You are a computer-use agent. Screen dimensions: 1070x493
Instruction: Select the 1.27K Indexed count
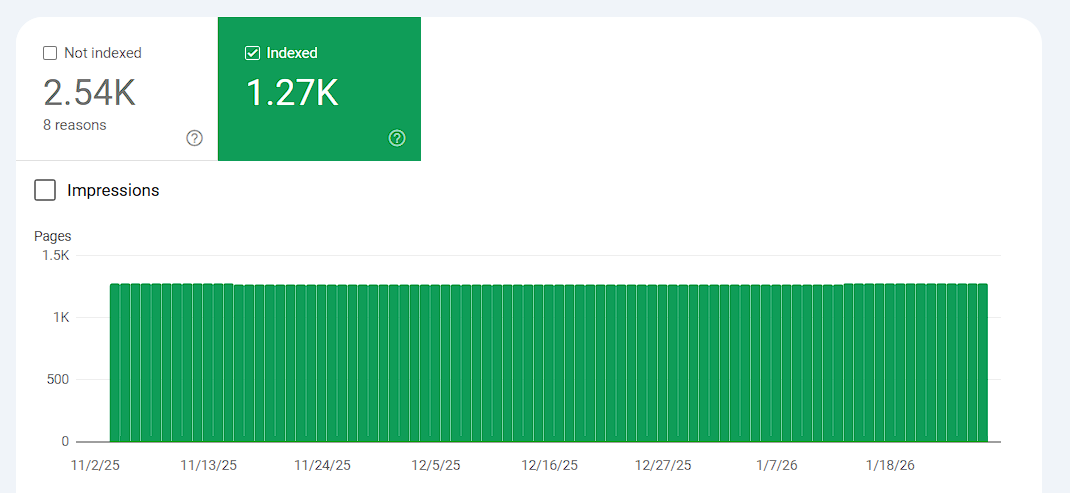coord(292,93)
